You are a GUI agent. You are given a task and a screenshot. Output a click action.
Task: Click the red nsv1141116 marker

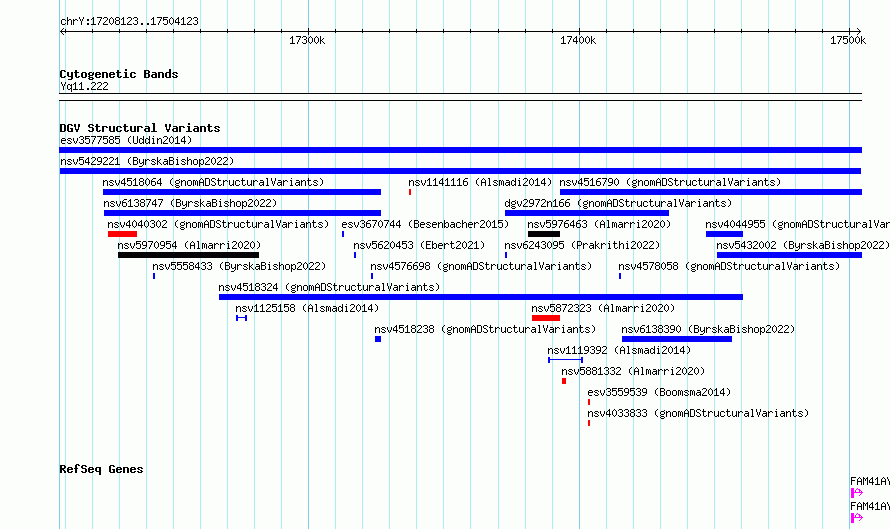tap(410, 192)
